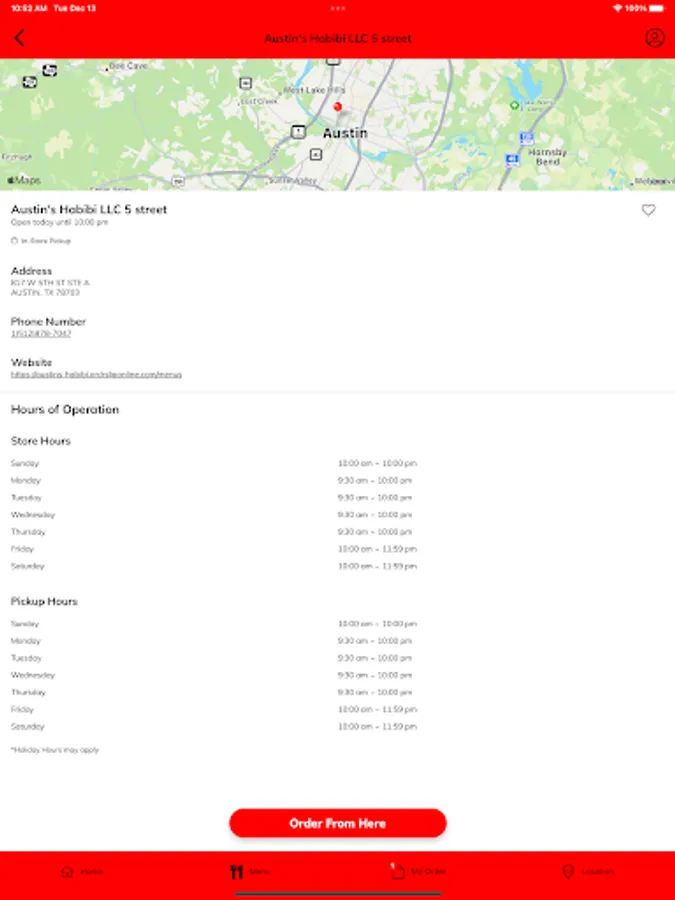Tap Tuesday under Pickup Hours
The height and width of the screenshot is (900, 675).
click(26, 658)
